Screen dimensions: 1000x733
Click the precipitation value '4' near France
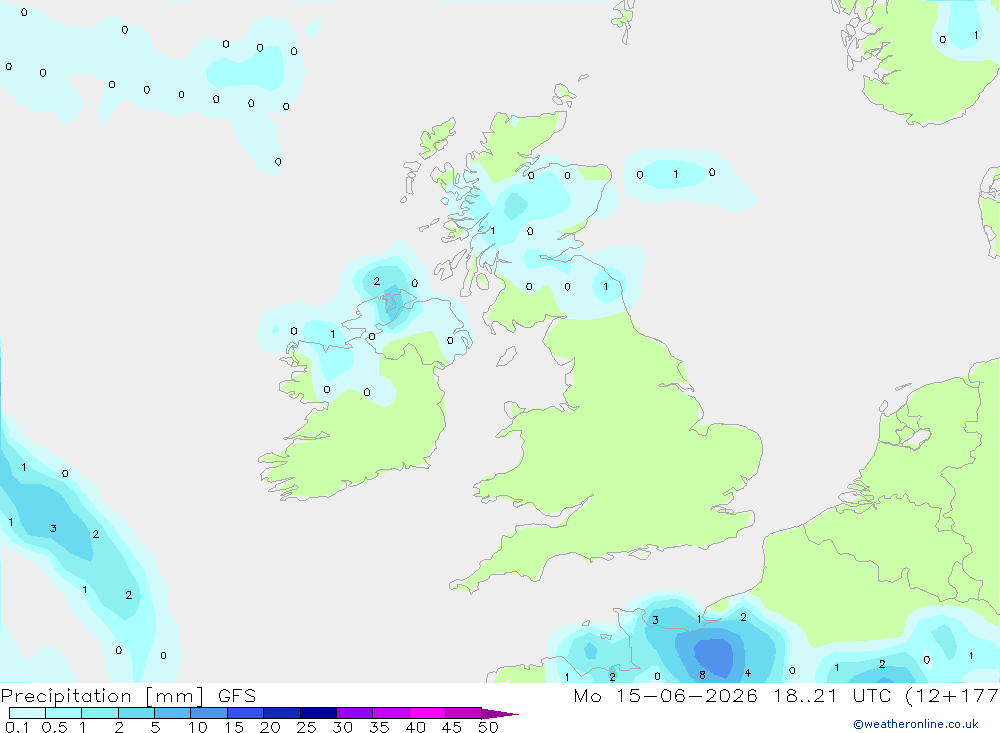(747, 673)
